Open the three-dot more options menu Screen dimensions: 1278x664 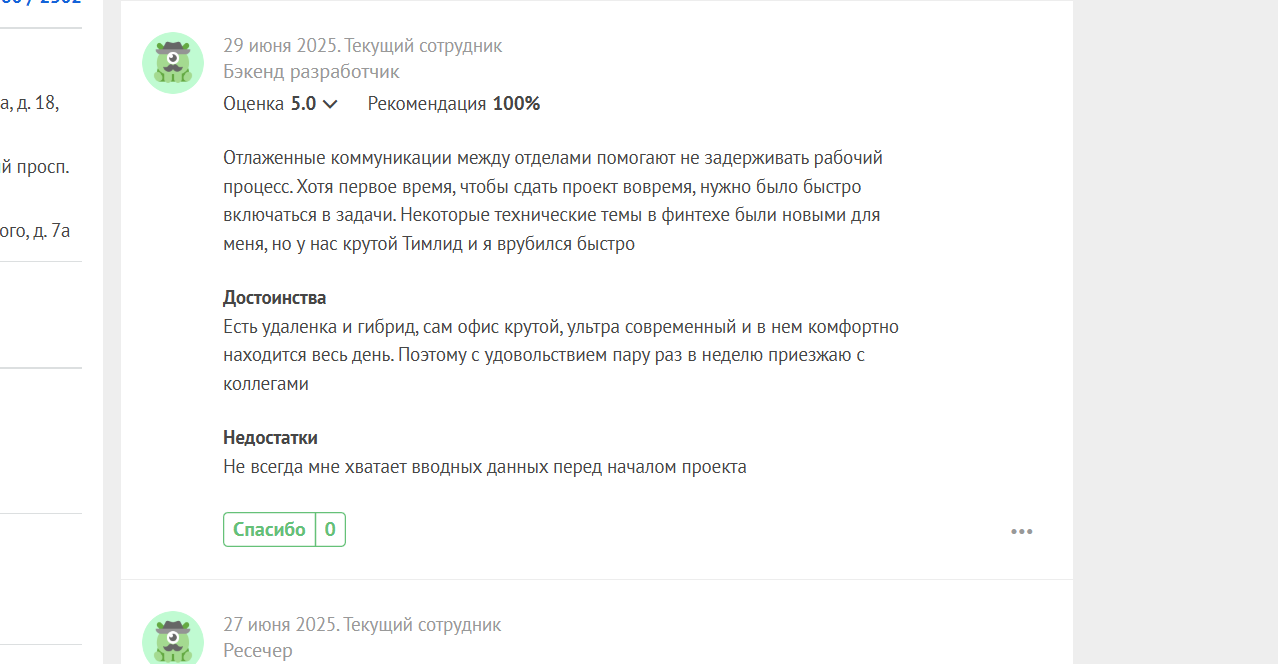1021,532
